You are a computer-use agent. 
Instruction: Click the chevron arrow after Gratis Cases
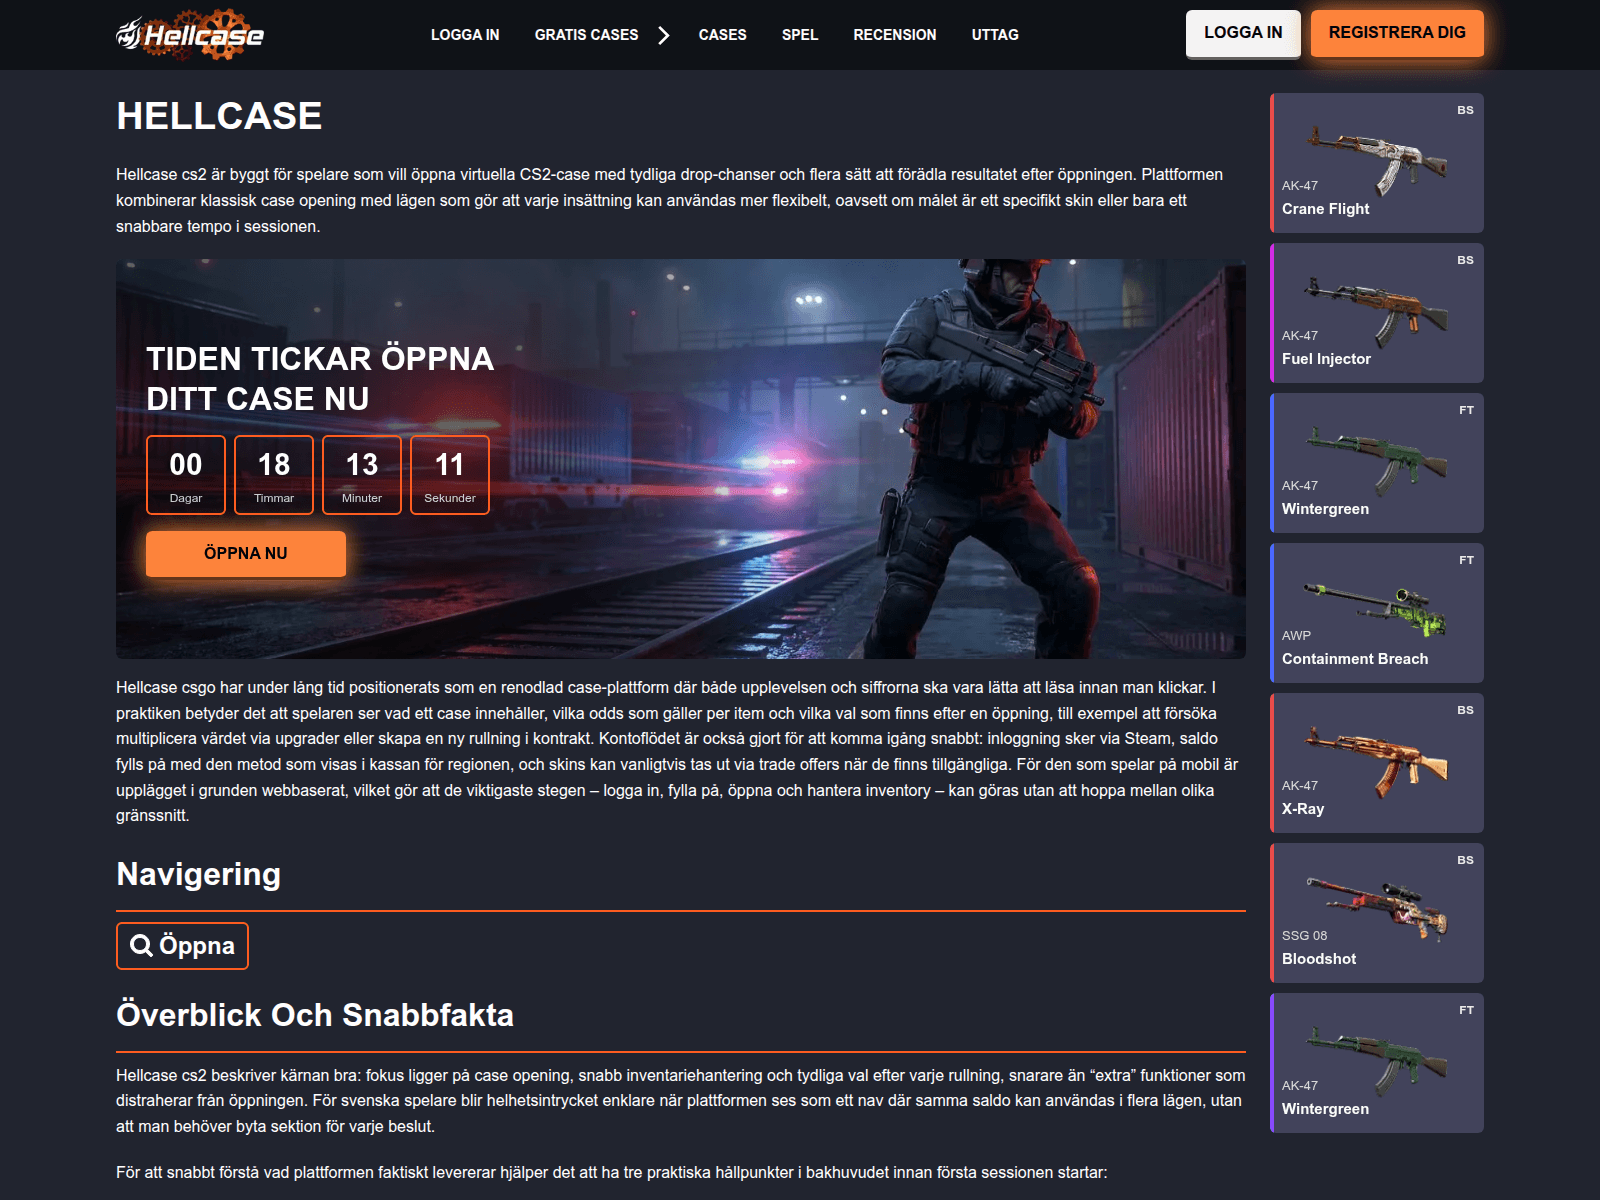[664, 35]
